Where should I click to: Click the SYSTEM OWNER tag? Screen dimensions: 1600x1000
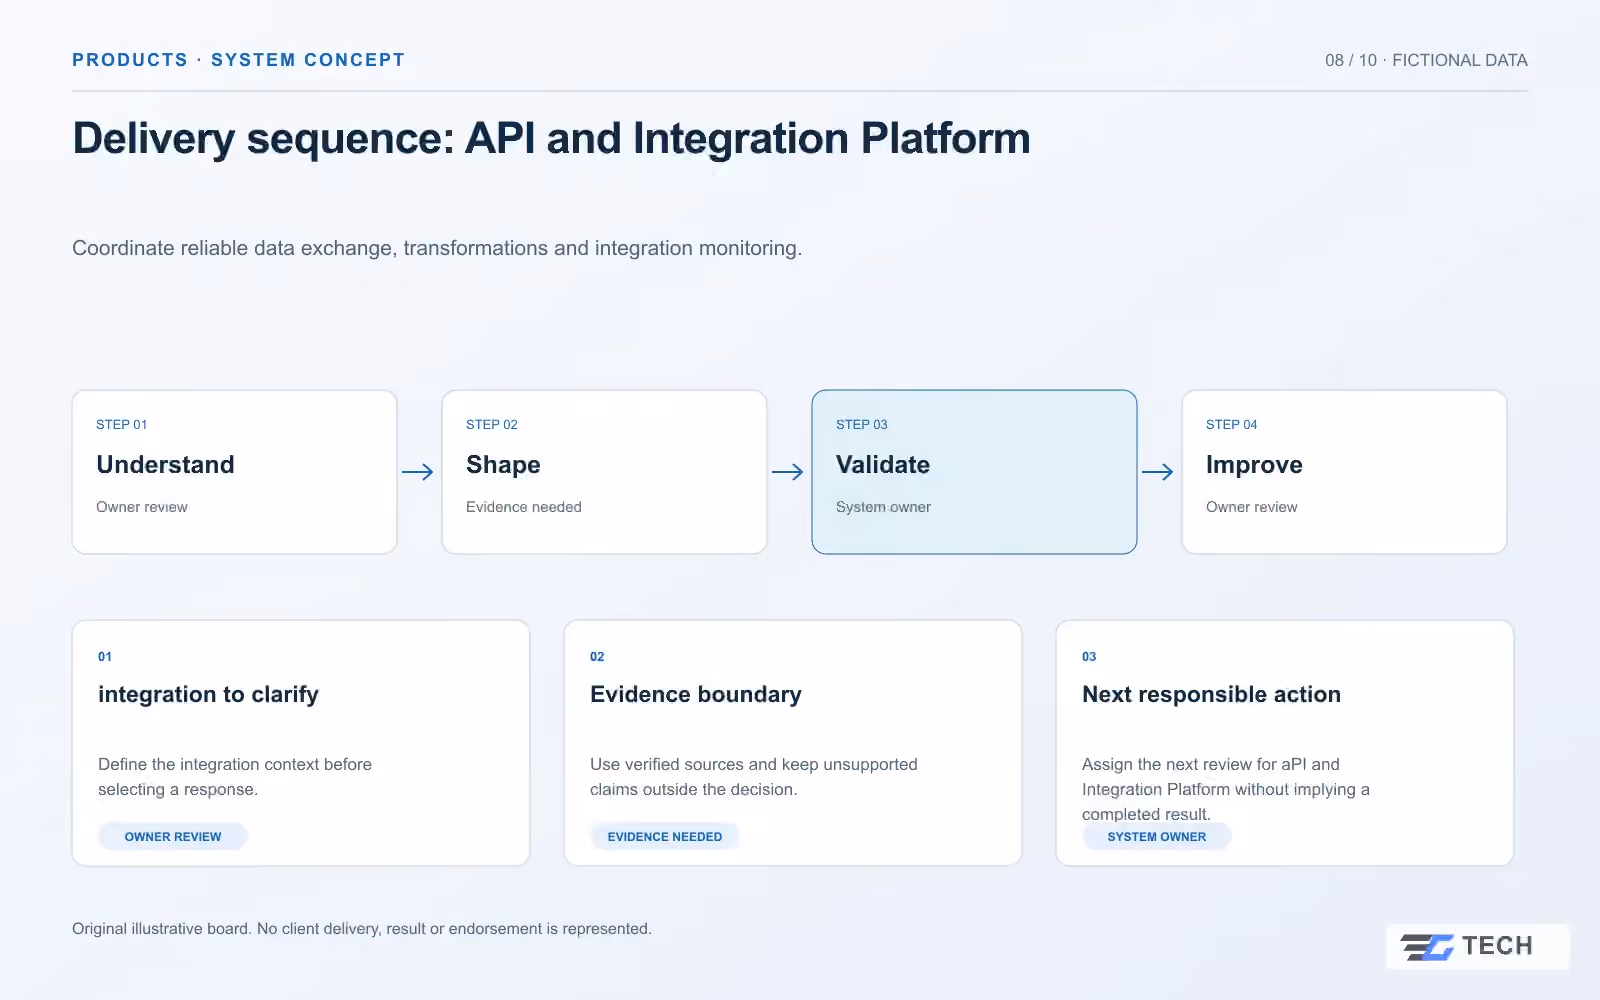(x=1157, y=837)
